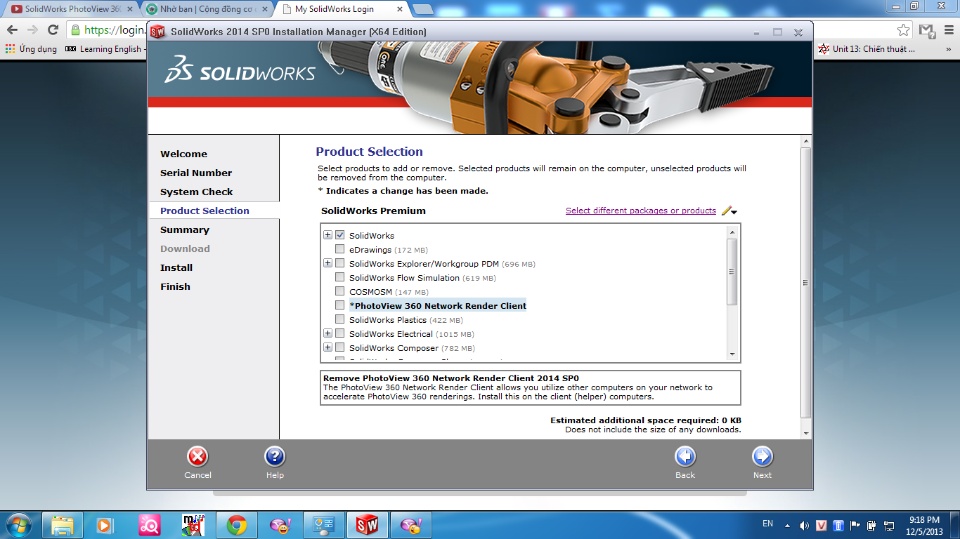Click the pencil icon beside package link
This screenshot has height=539, width=960.
[x=726, y=211]
